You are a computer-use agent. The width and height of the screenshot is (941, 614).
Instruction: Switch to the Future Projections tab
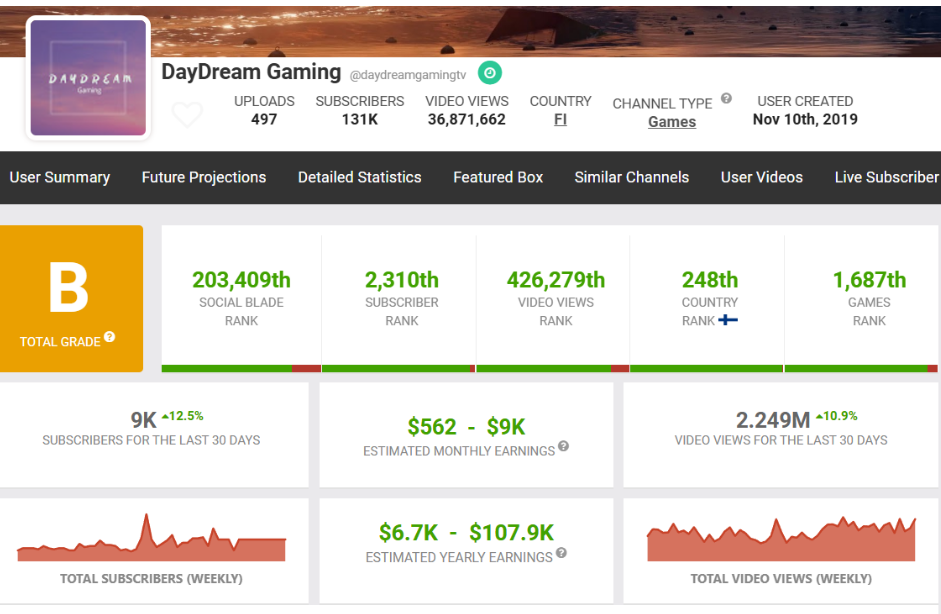(x=204, y=177)
